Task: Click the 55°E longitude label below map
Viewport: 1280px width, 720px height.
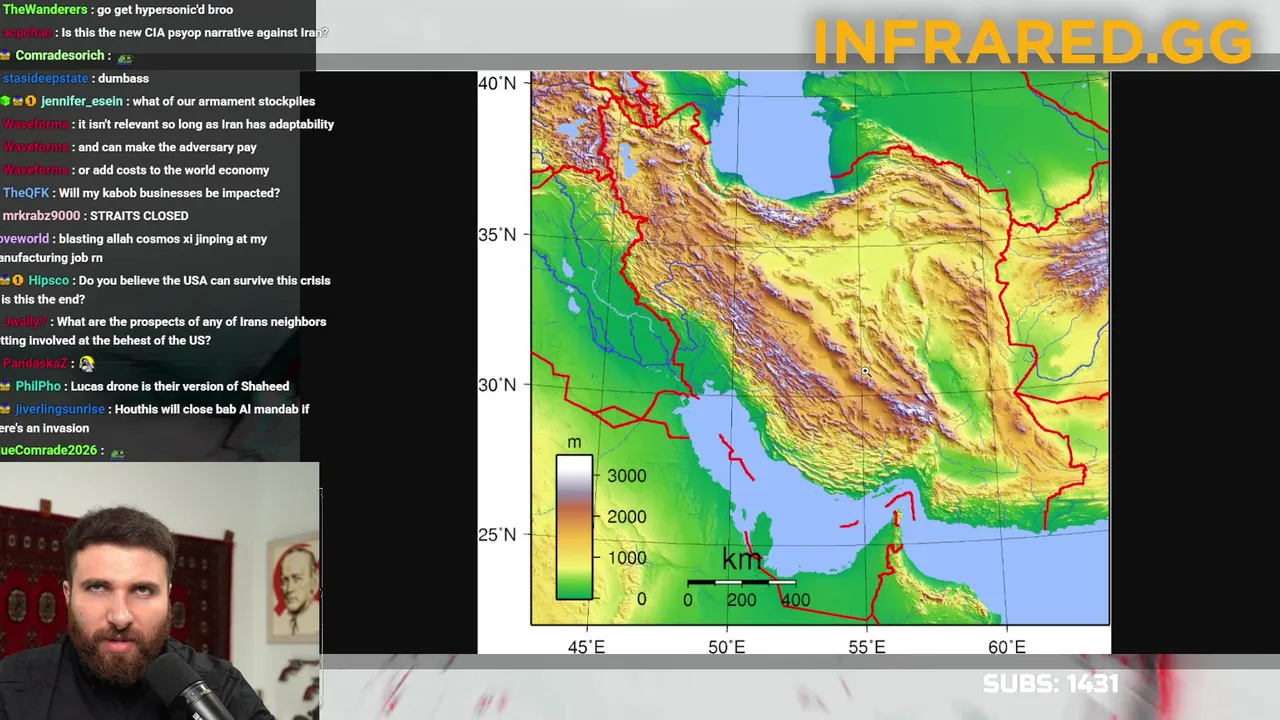Action: tap(866, 647)
